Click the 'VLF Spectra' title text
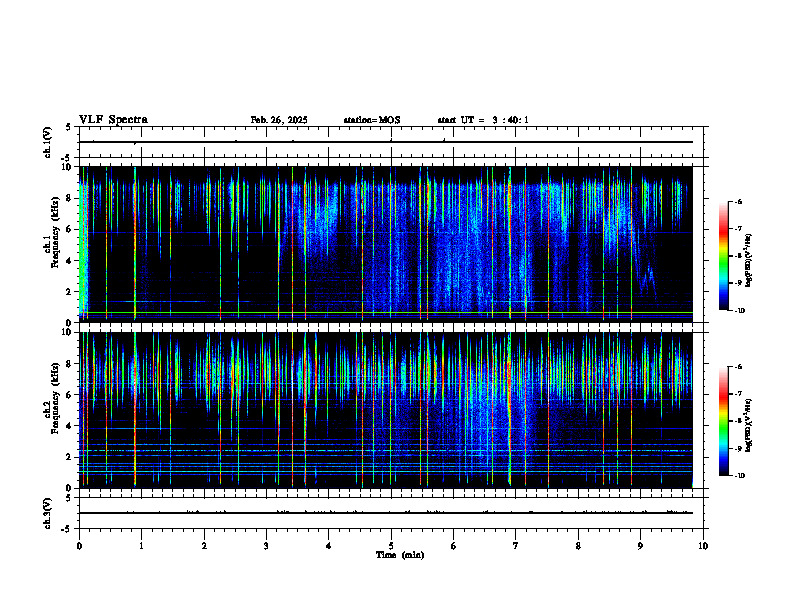This screenshot has width=792, height=612. coord(113,120)
